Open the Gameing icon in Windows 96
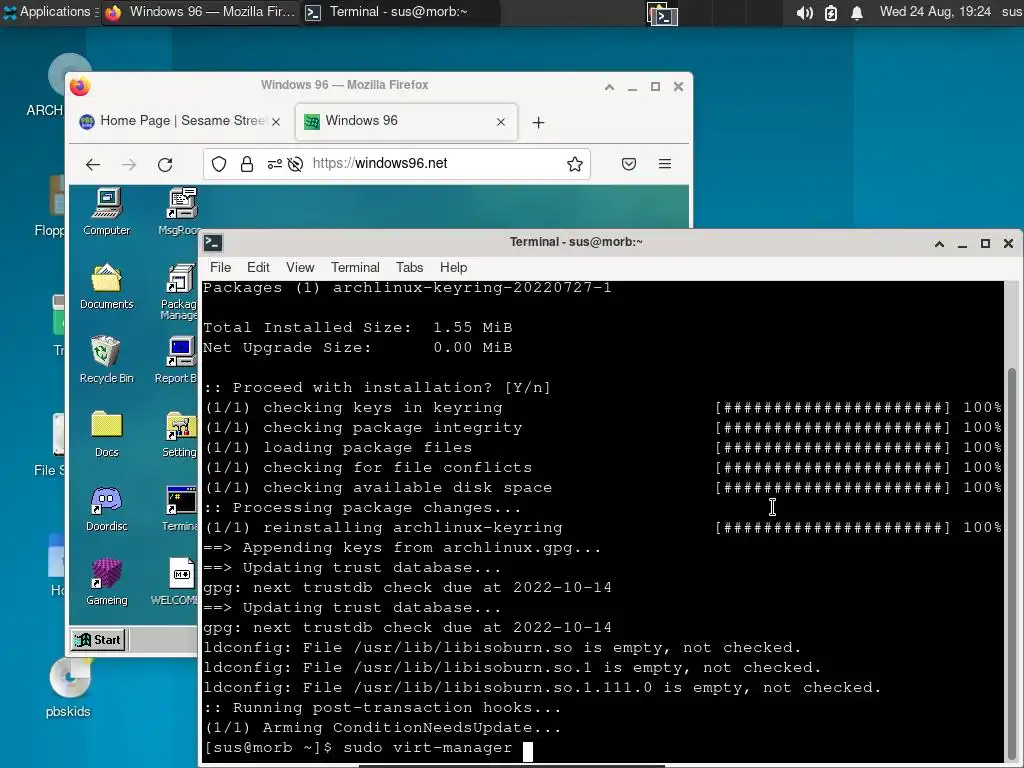The height and width of the screenshot is (768, 1024). [x=106, y=582]
